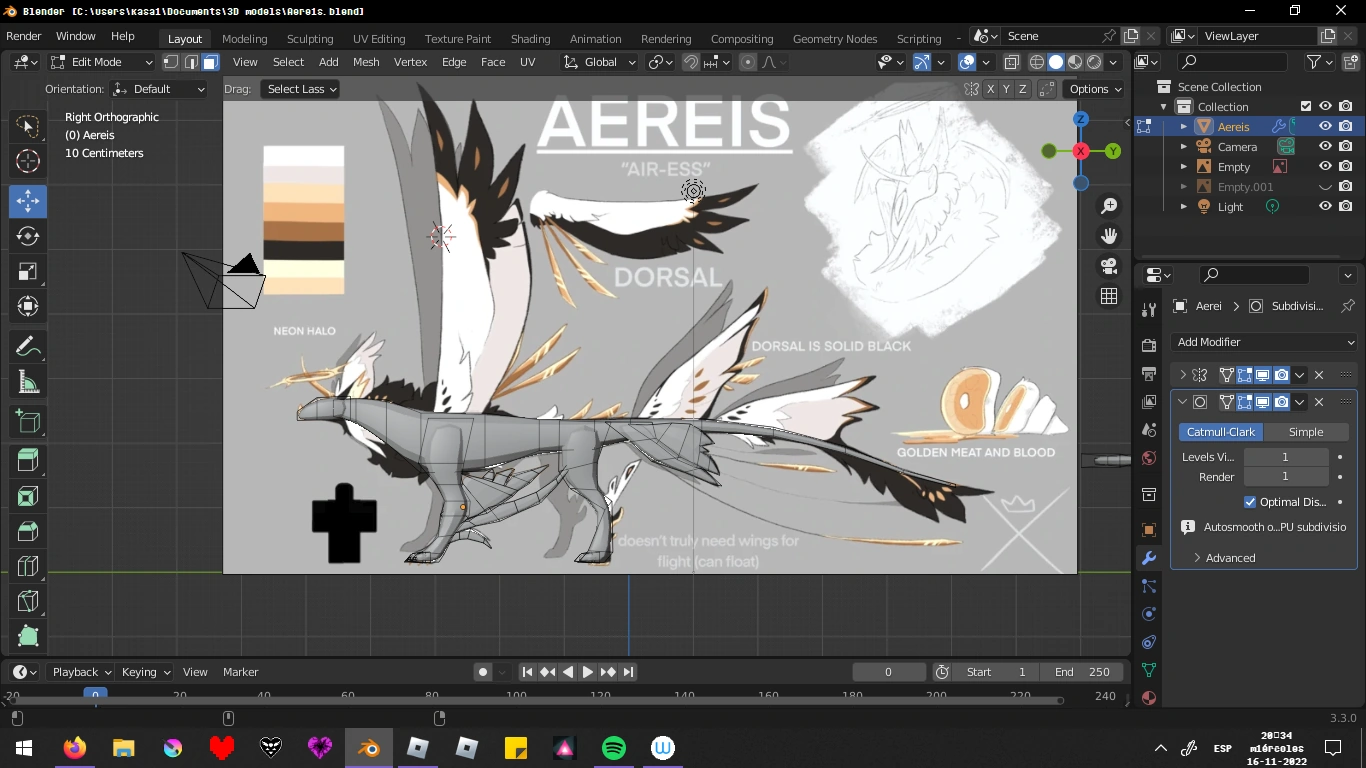Activate the Measure tool
Image resolution: width=1366 pixels, height=768 pixels.
pos(27,381)
